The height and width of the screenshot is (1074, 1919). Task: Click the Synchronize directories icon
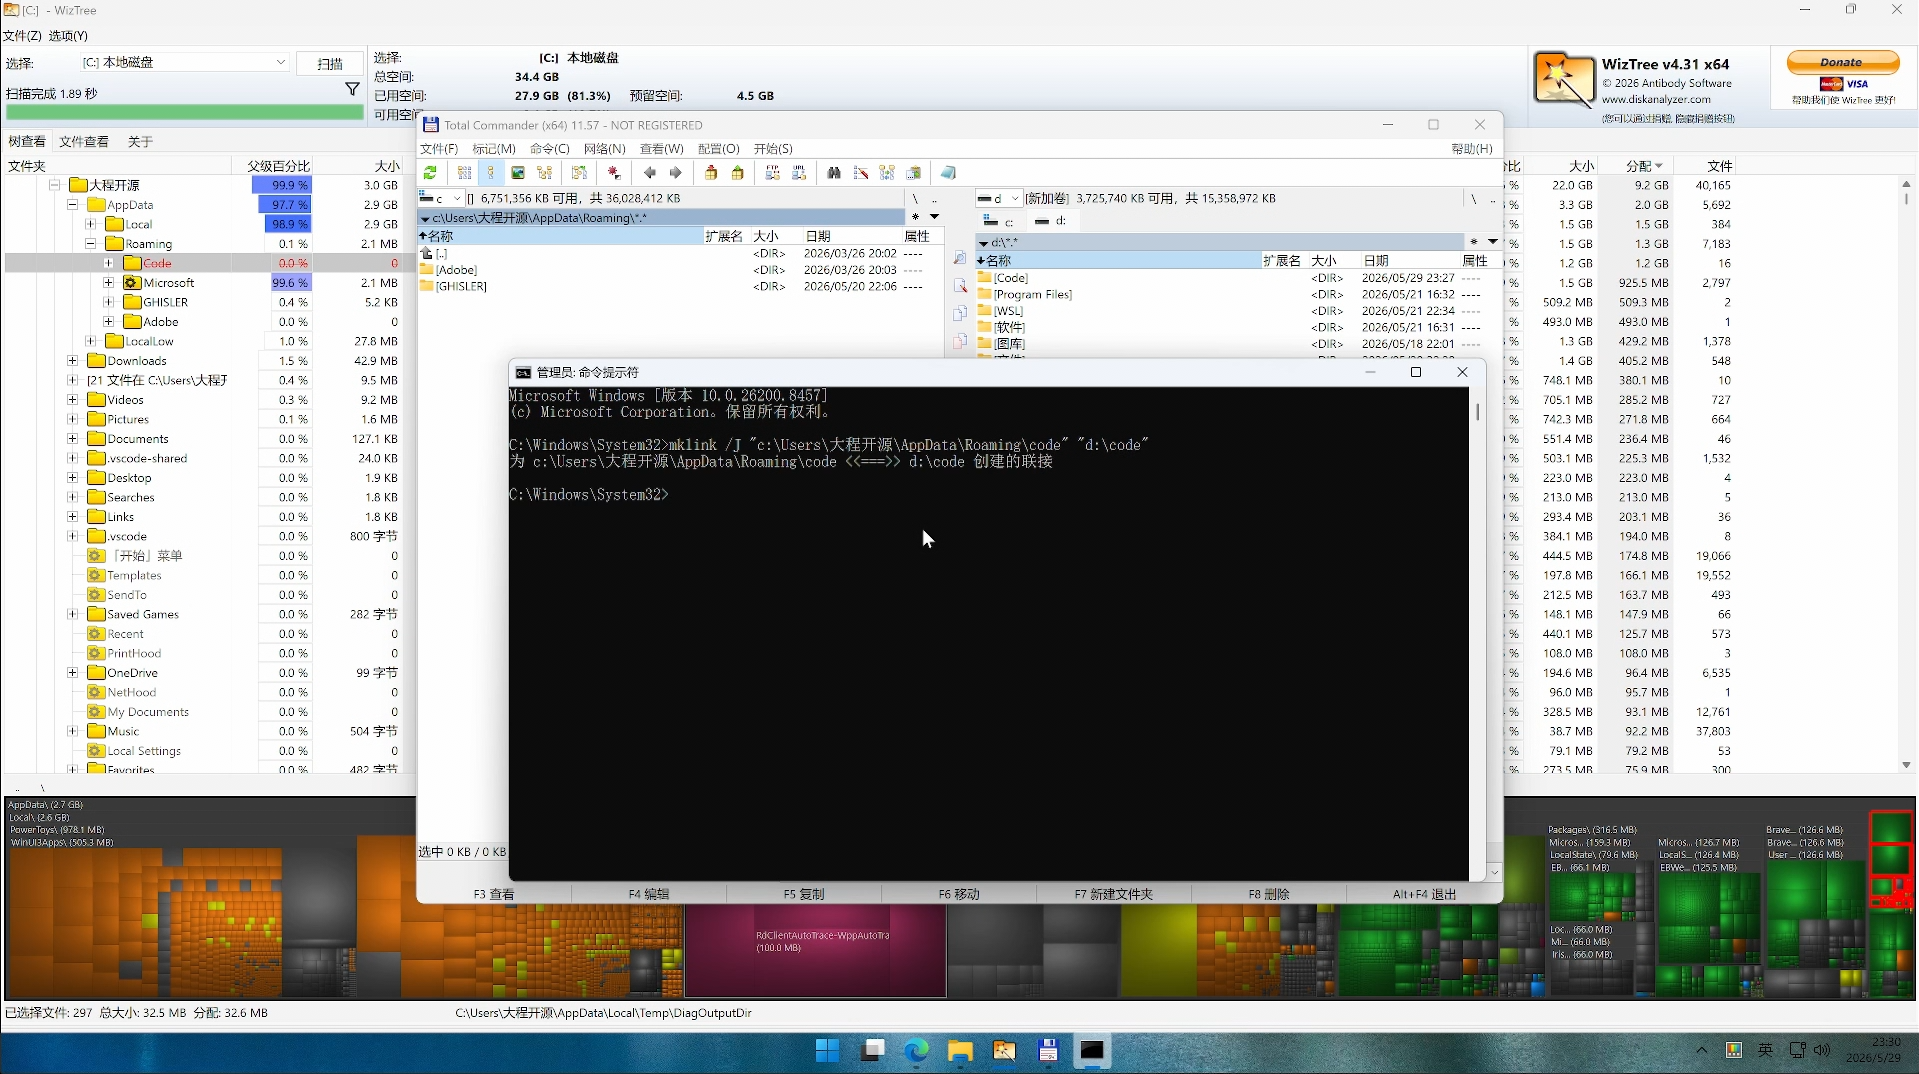pos(887,173)
